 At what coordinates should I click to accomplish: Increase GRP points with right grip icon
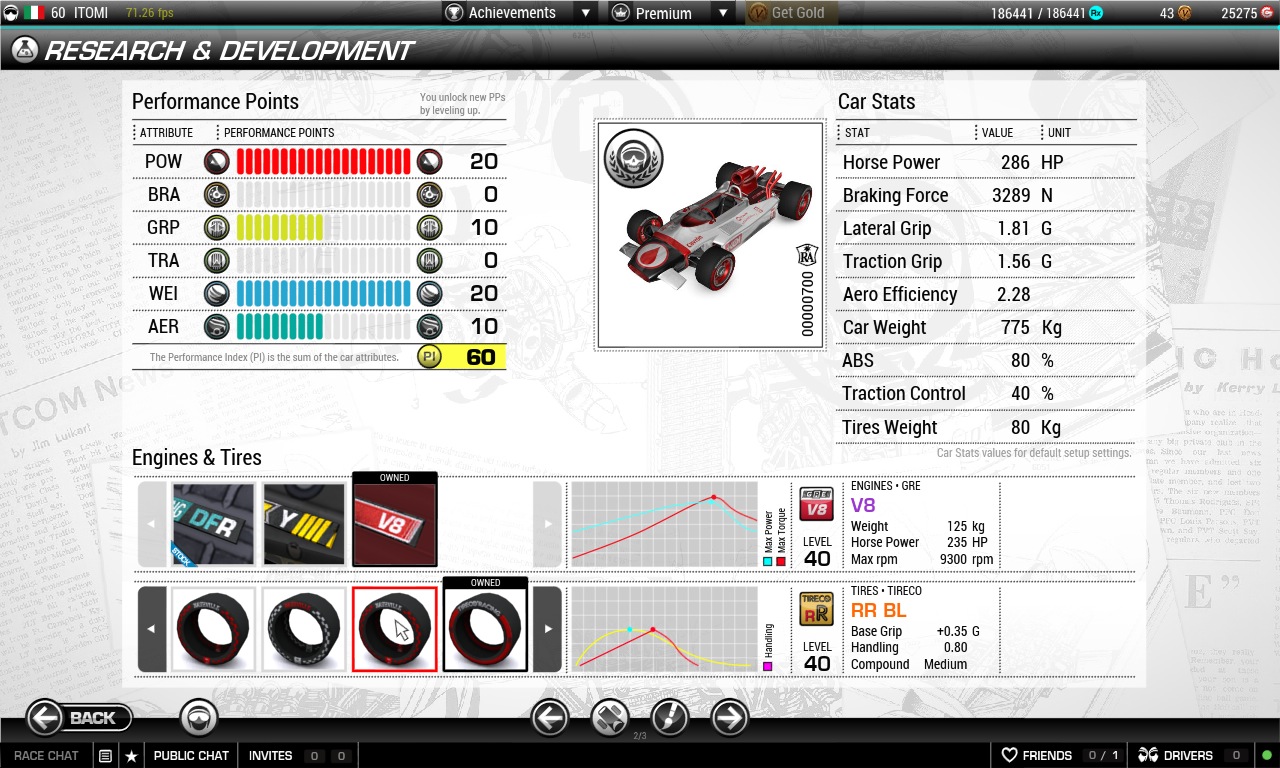(429, 228)
